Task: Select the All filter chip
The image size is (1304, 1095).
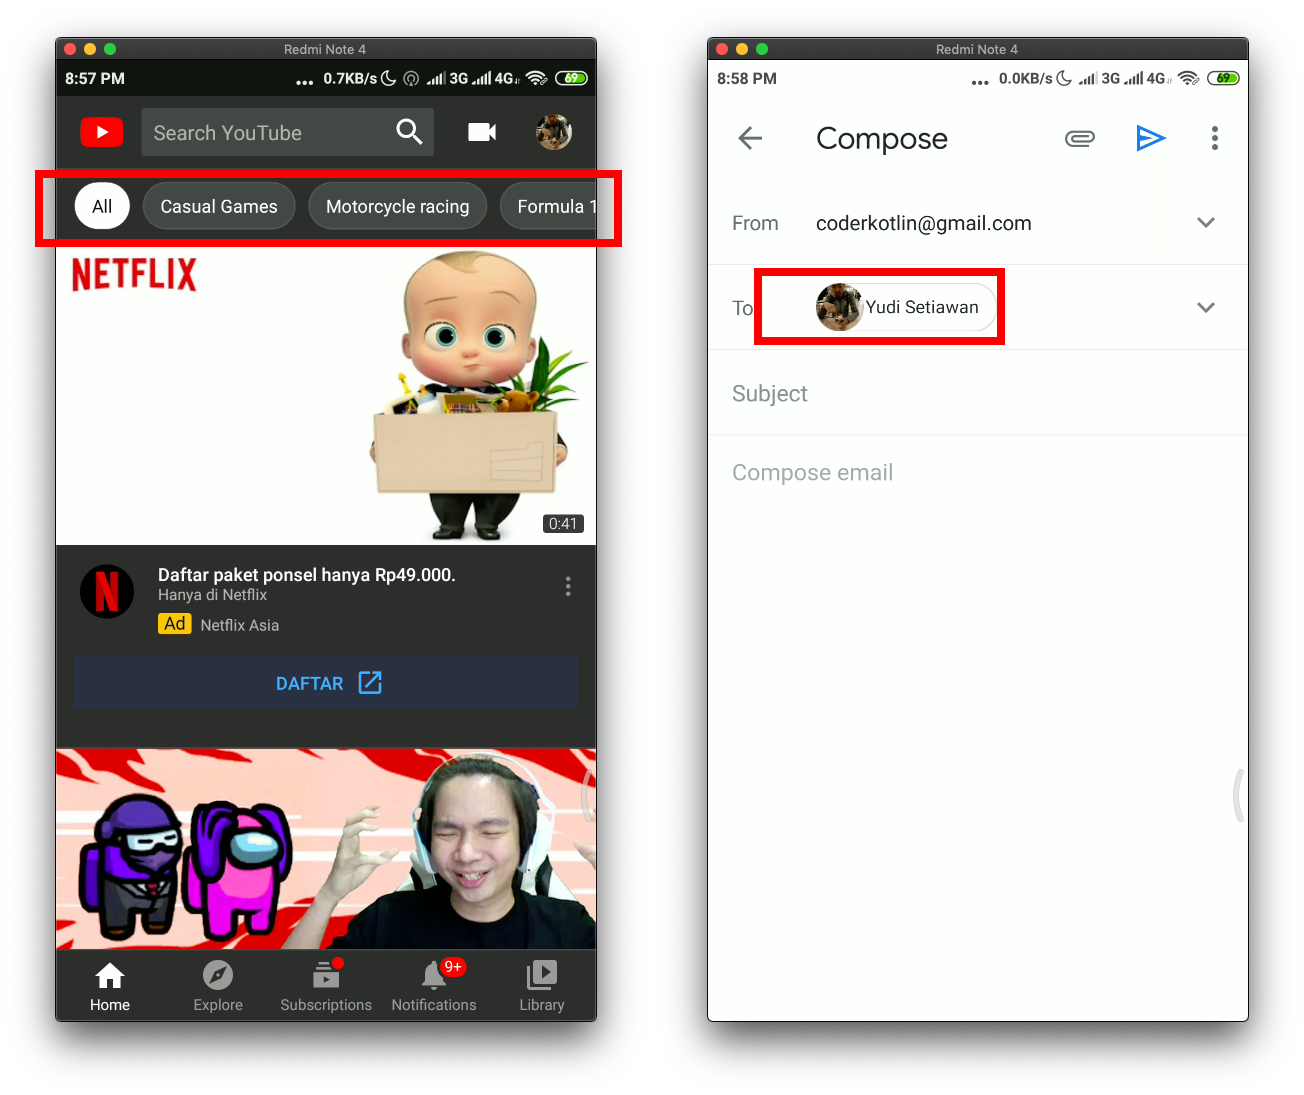Action: click(x=101, y=206)
